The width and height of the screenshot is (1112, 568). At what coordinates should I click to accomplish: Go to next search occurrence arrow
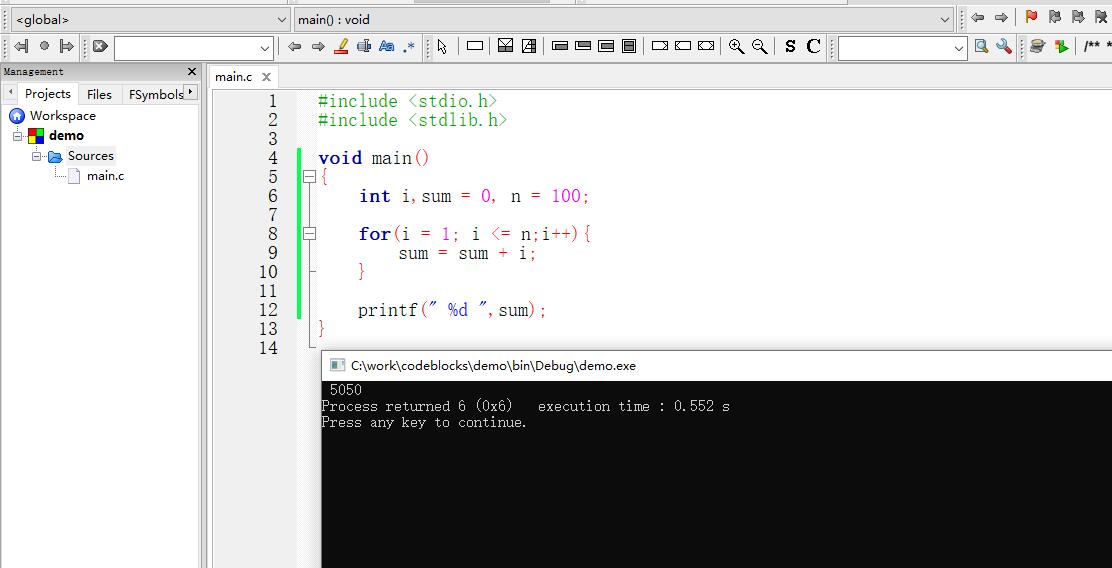(318, 47)
